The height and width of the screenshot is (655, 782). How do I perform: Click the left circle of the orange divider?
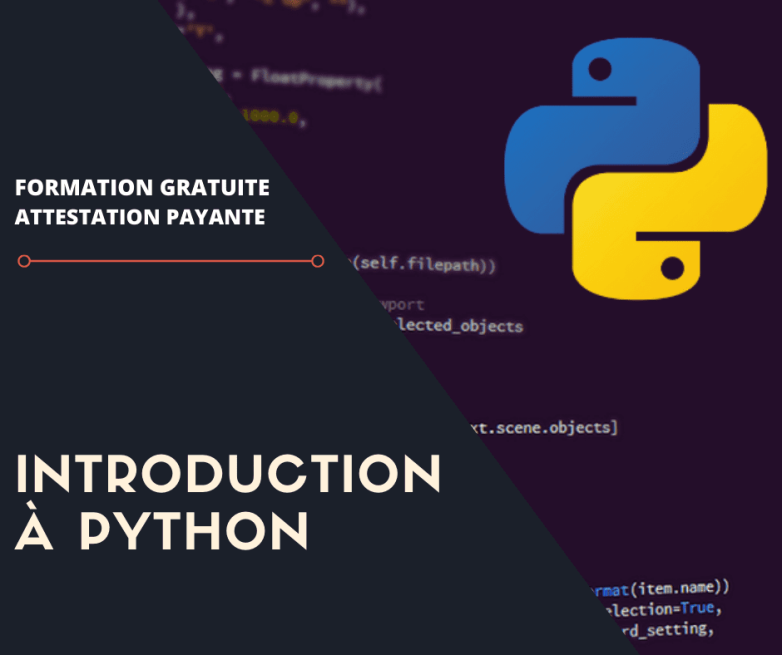(25, 261)
